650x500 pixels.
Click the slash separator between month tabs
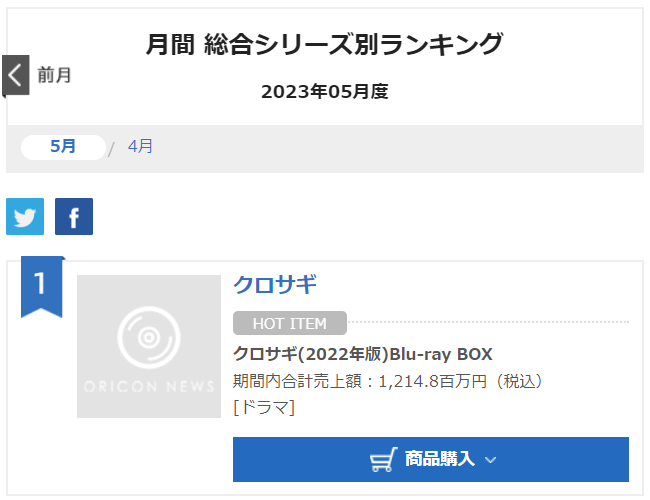point(111,149)
